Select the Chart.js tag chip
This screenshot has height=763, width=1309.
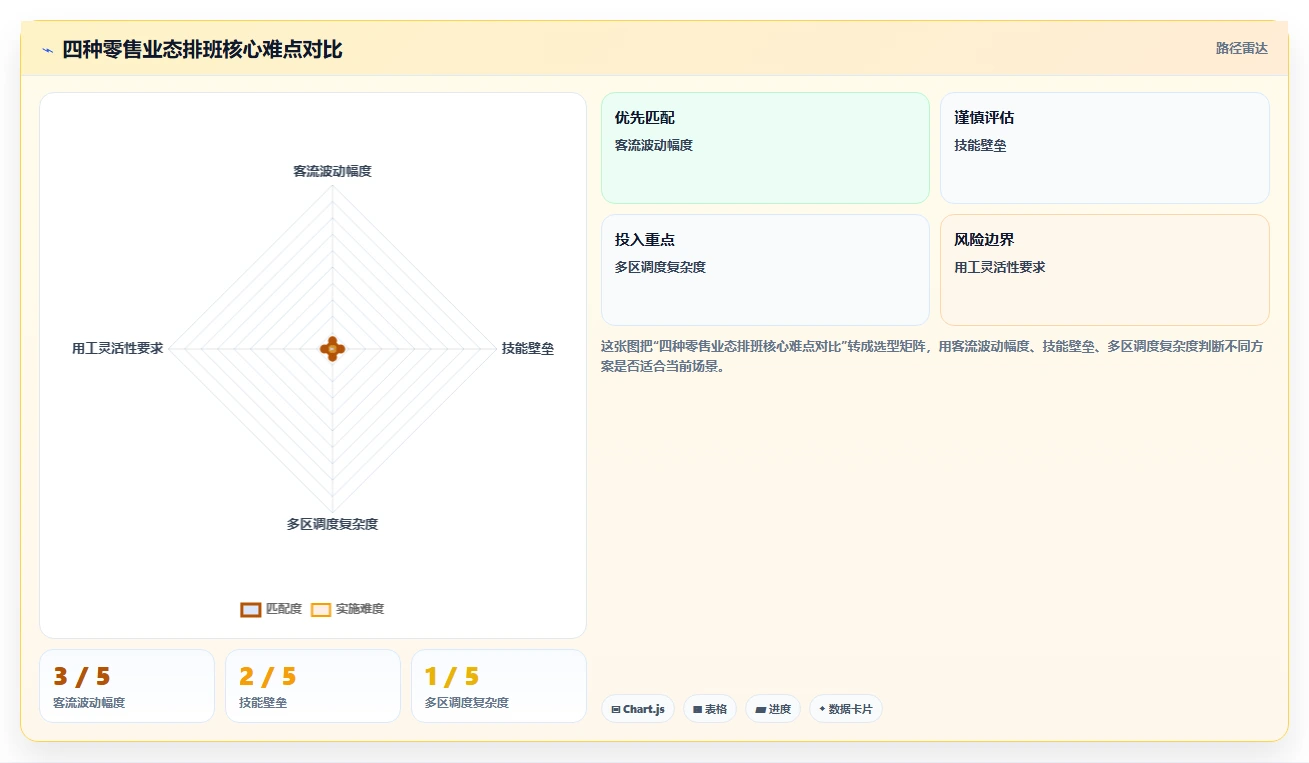(x=638, y=709)
